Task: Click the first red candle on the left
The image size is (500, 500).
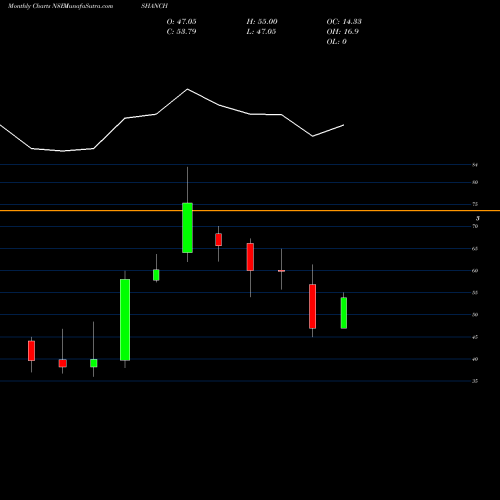Action: coord(31,351)
